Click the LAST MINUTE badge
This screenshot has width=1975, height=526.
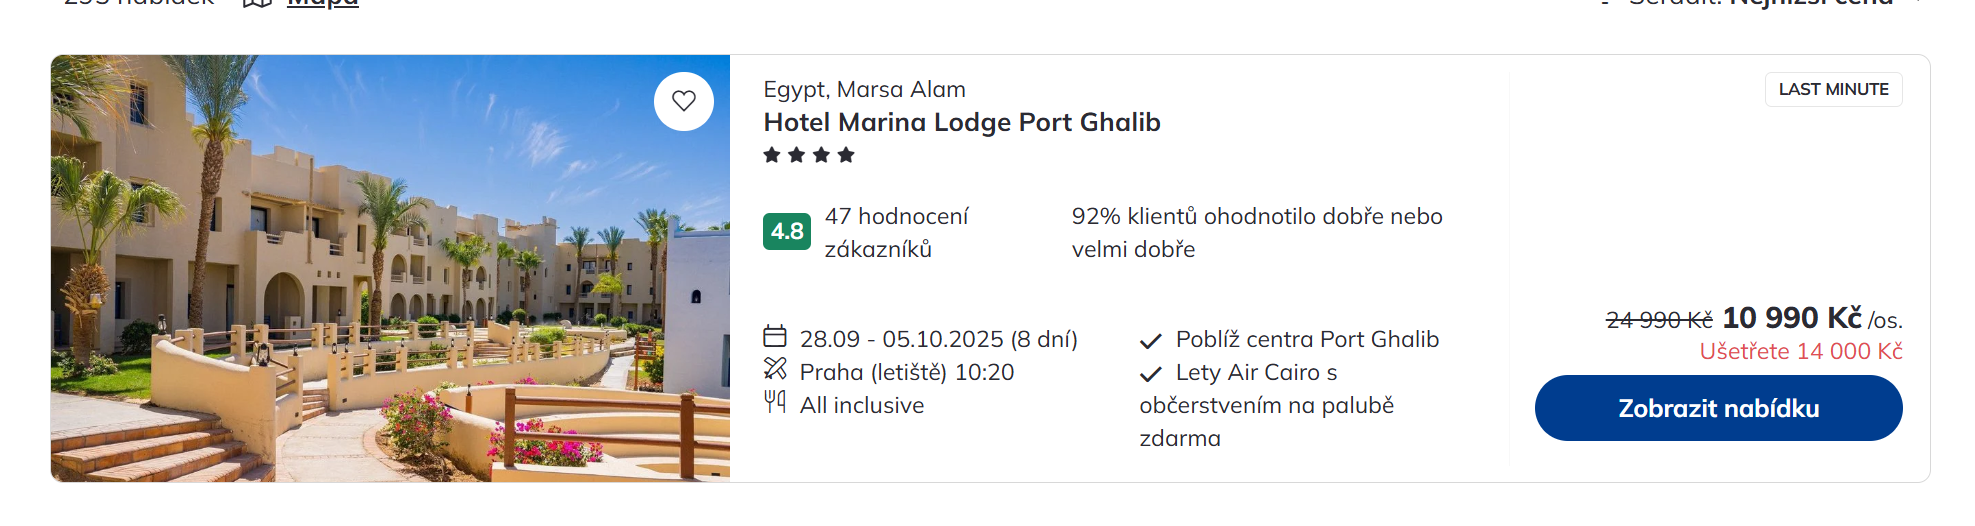coord(1833,89)
